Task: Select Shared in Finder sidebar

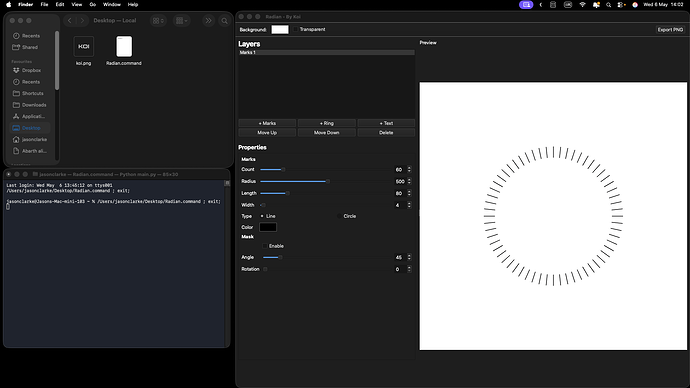Action: tap(30, 47)
